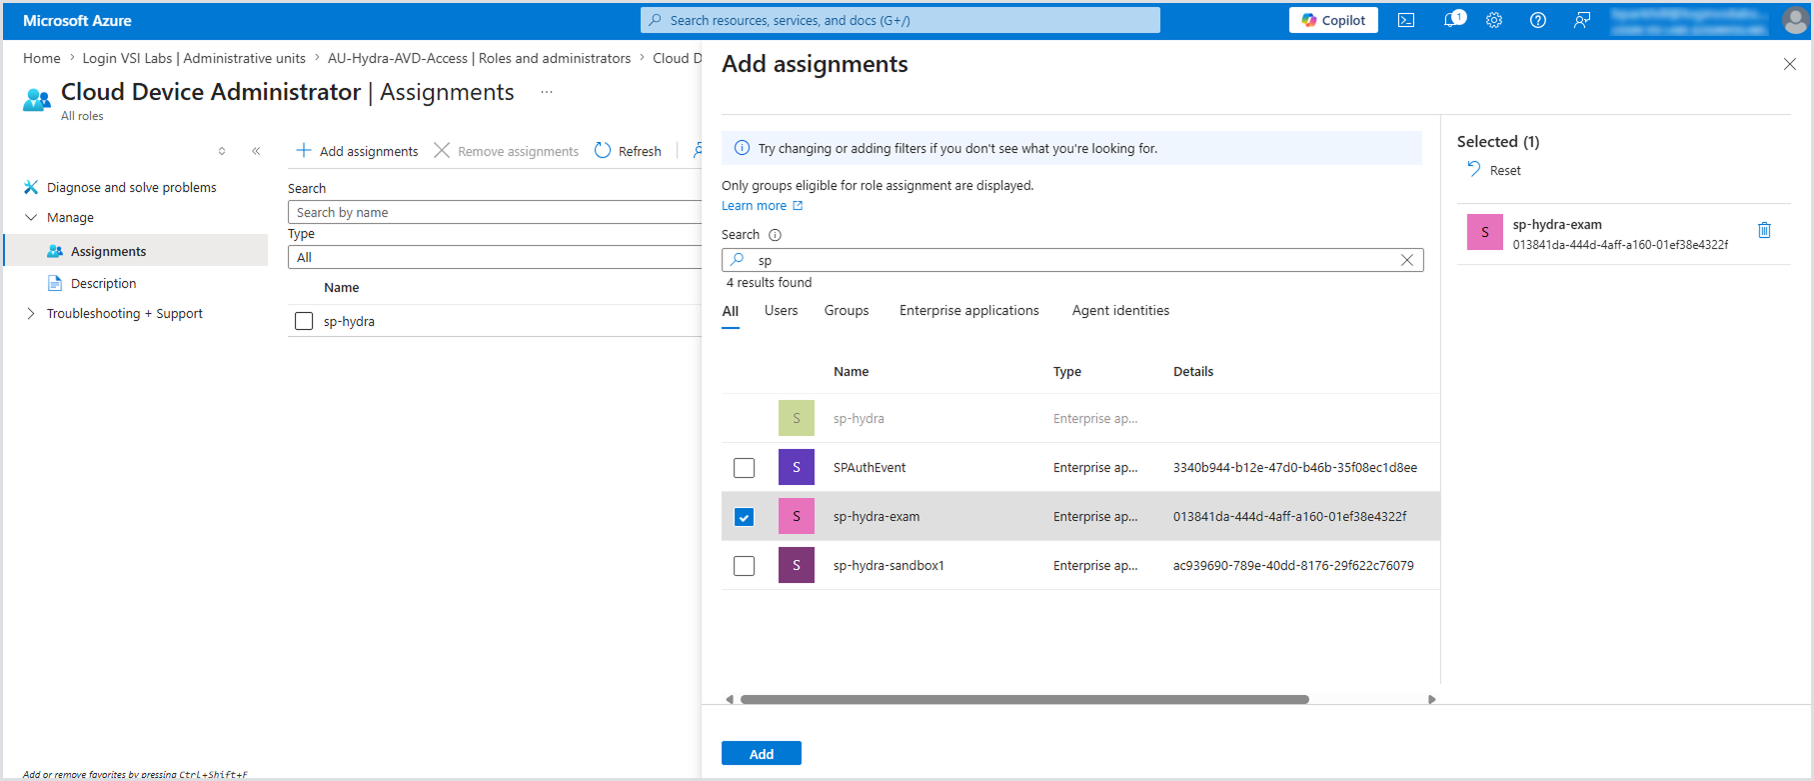The height and width of the screenshot is (781, 1814).
Task: Uncheck the sp-hydra-exam checkbox
Action: (744, 517)
